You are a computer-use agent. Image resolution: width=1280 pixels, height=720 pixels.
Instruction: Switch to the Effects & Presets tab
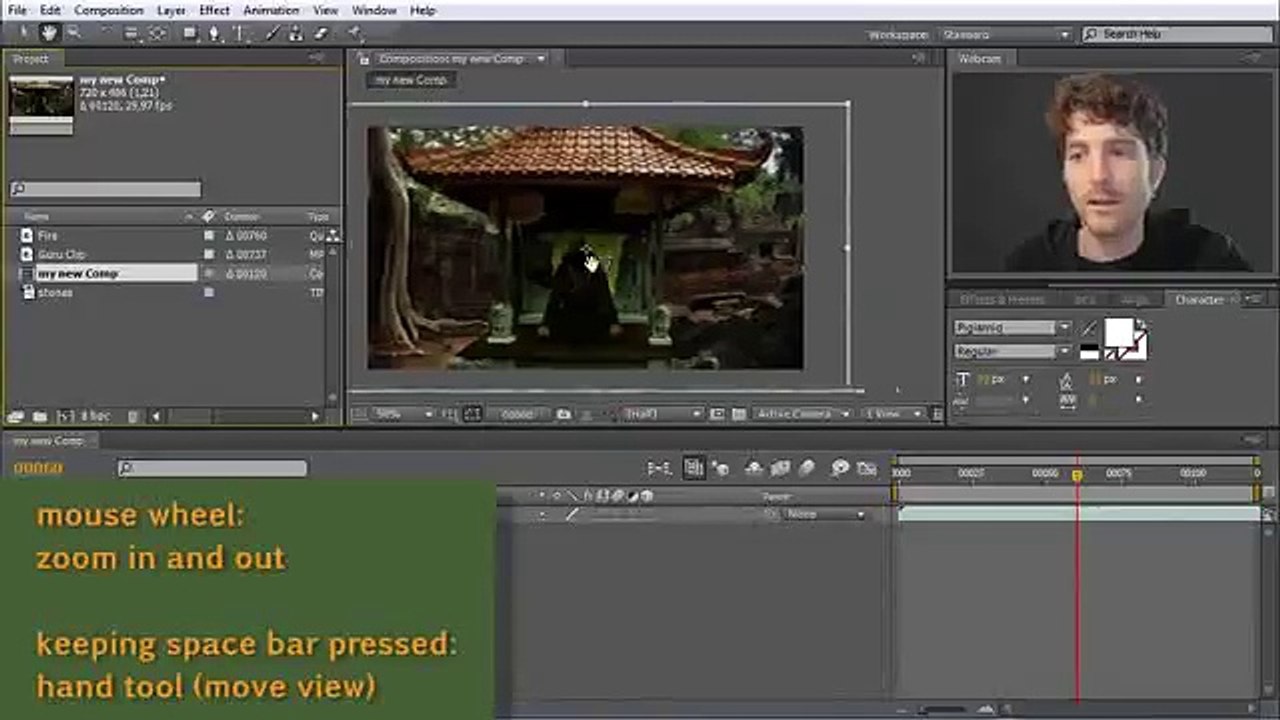(x=1002, y=299)
